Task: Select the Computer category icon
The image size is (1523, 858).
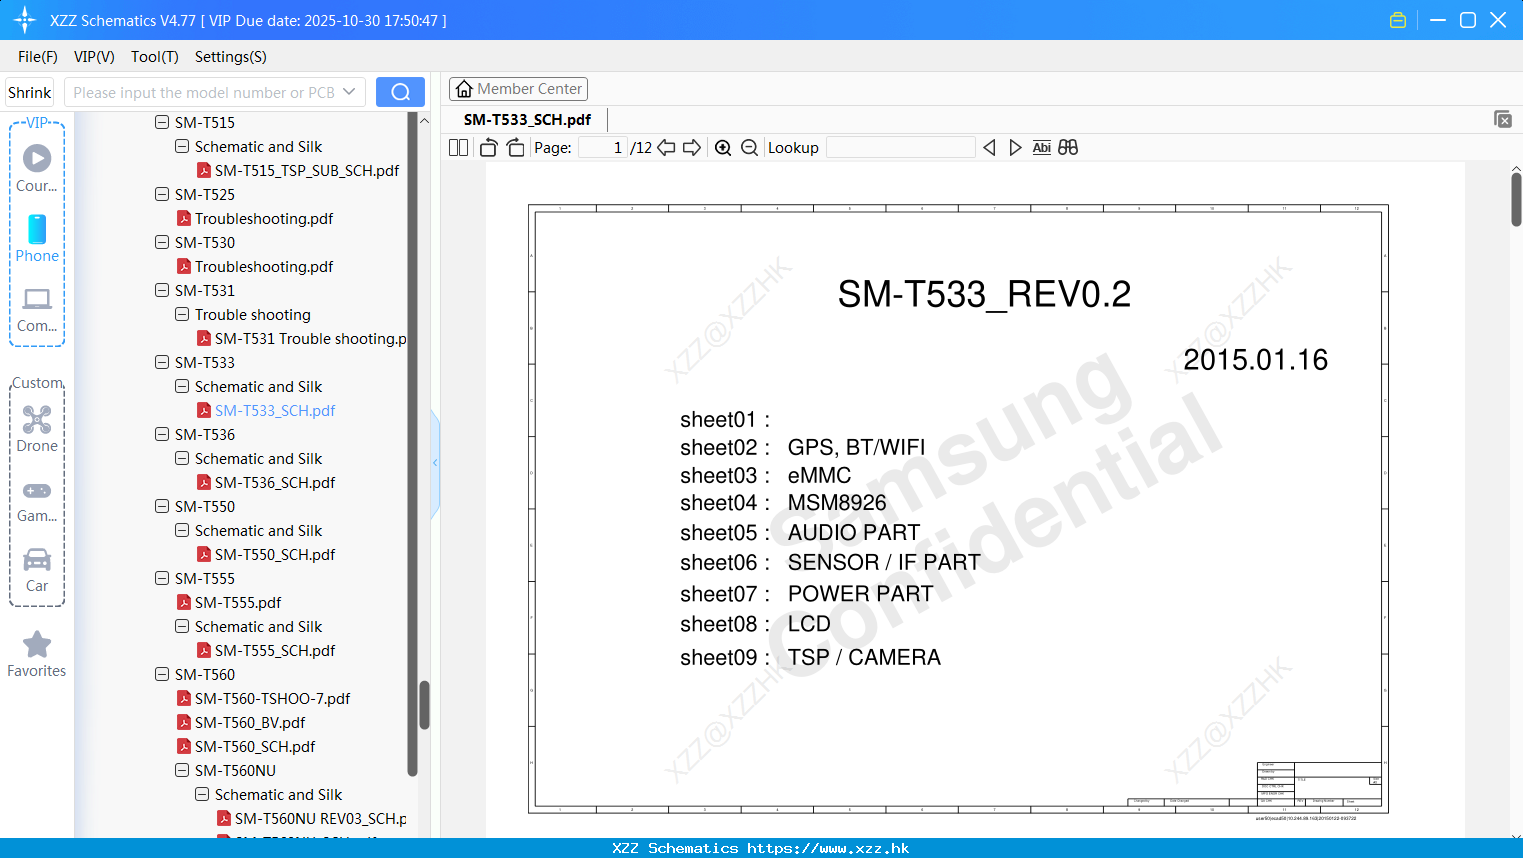Action: pos(37,299)
